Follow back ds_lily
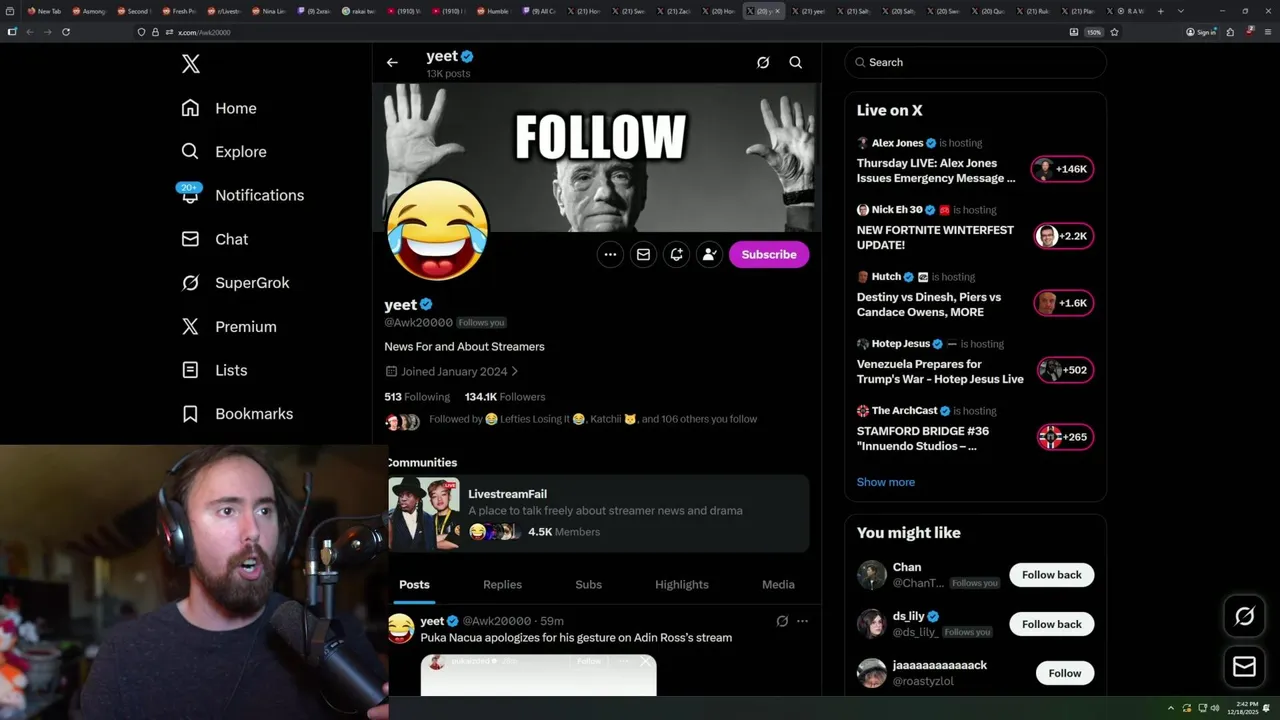The width and height of the screenshot is (1280, 720). [x=1052, y=624]
